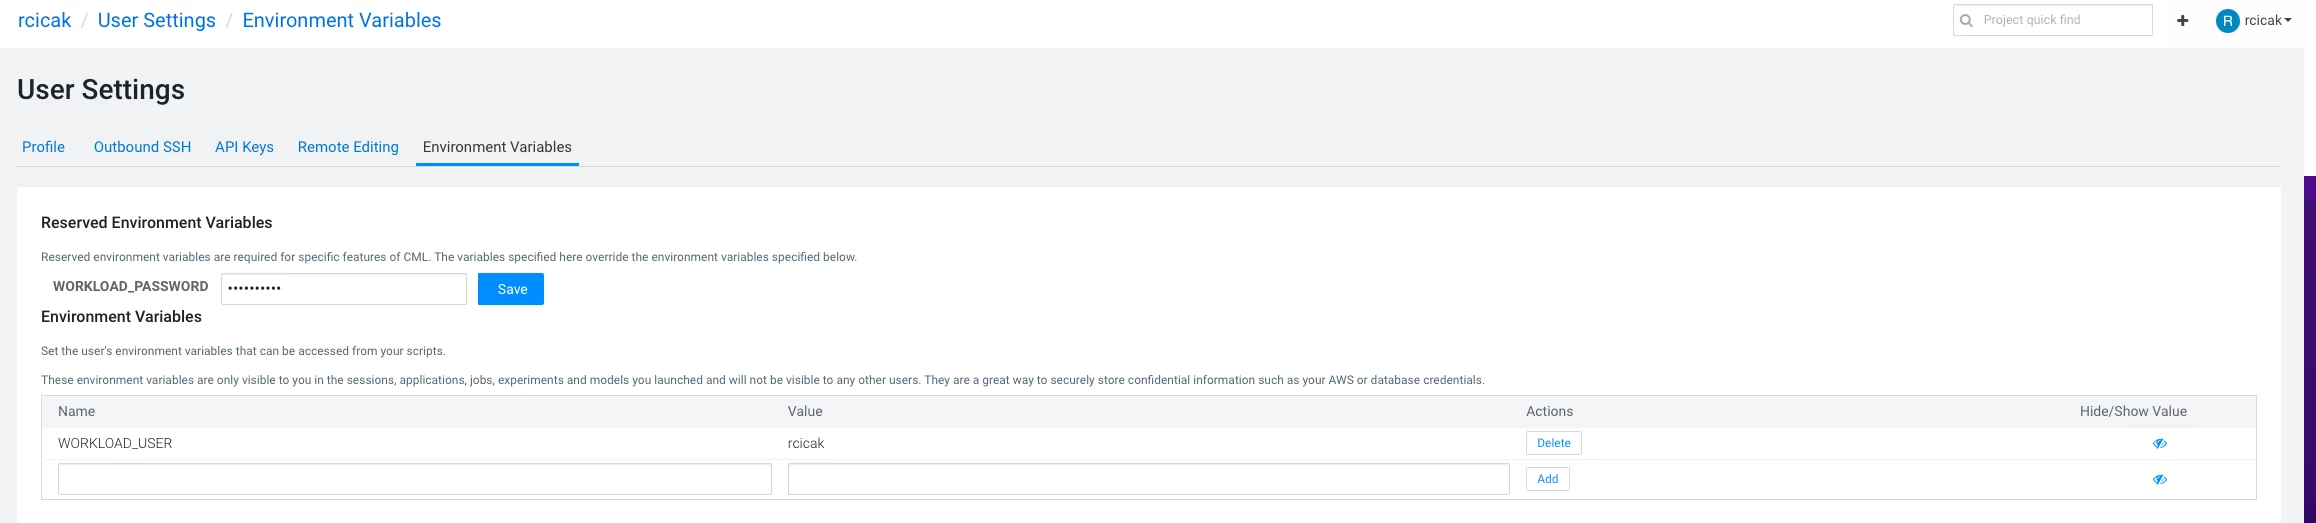Focus the WORKLOAD_PASSWORD field
2316x523 pixels.
point(344,289)
